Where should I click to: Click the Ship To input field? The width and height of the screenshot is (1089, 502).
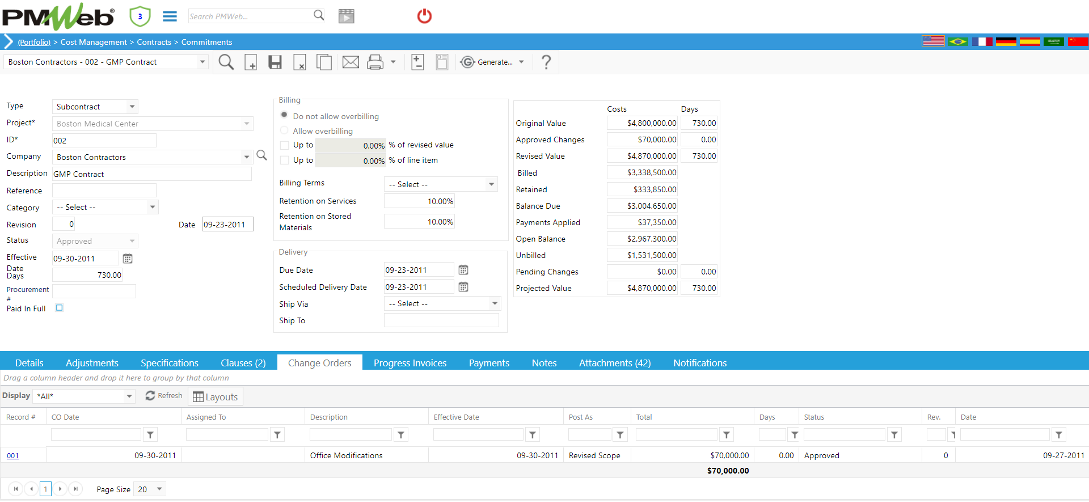pyautogui.click(x=441, y=320)
